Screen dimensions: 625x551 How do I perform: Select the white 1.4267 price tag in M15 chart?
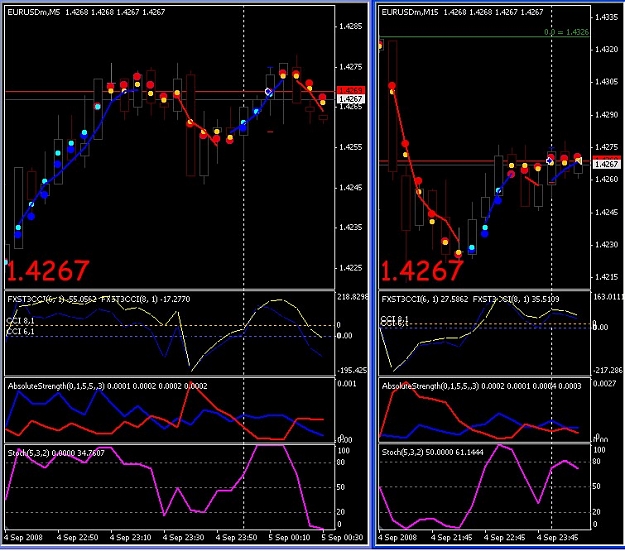pos(607,164)
